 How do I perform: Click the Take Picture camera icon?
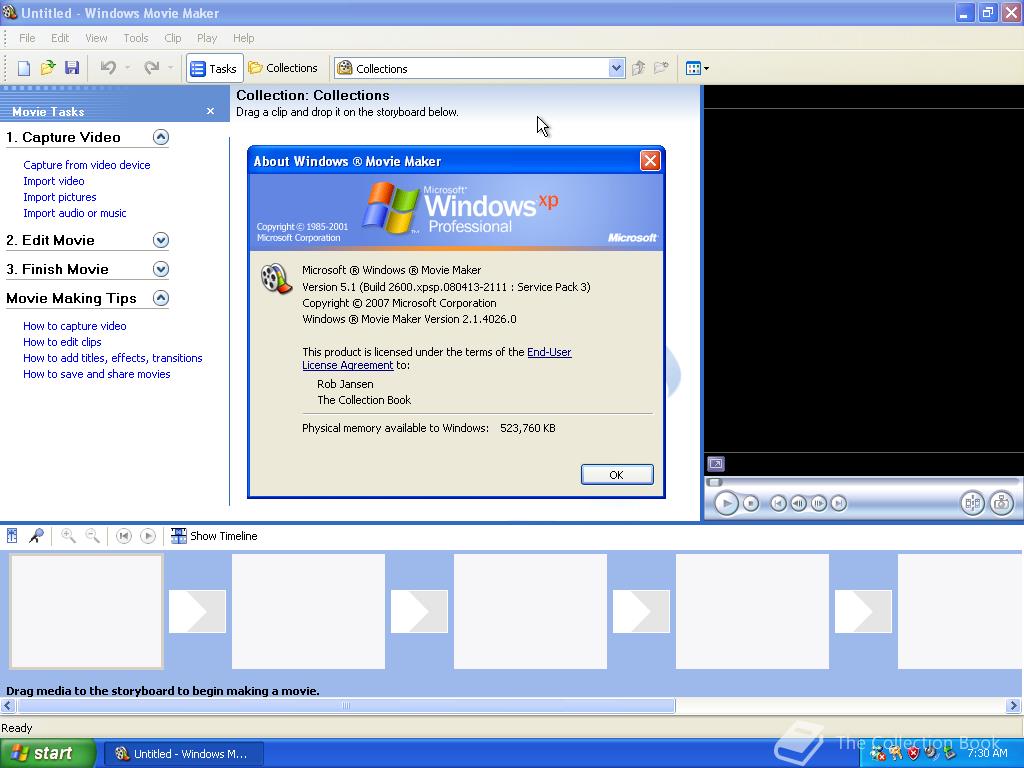(1001, 503)
